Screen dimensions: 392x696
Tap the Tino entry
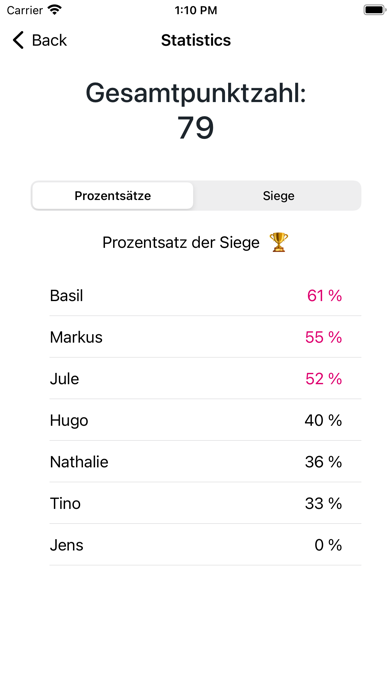coord(205,503)
